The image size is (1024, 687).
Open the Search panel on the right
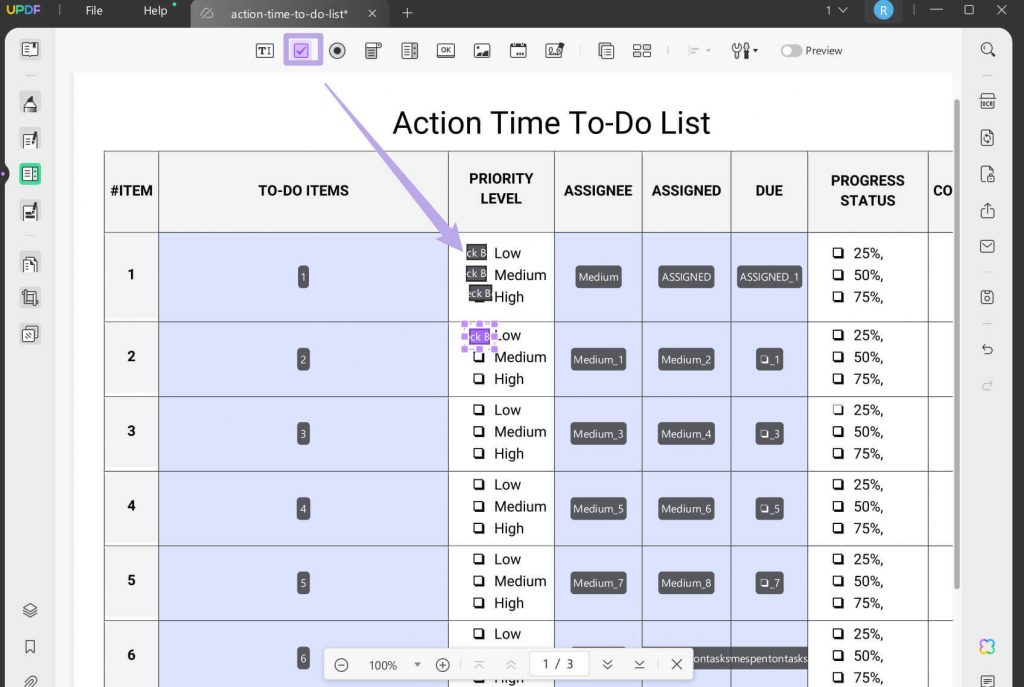988,49
